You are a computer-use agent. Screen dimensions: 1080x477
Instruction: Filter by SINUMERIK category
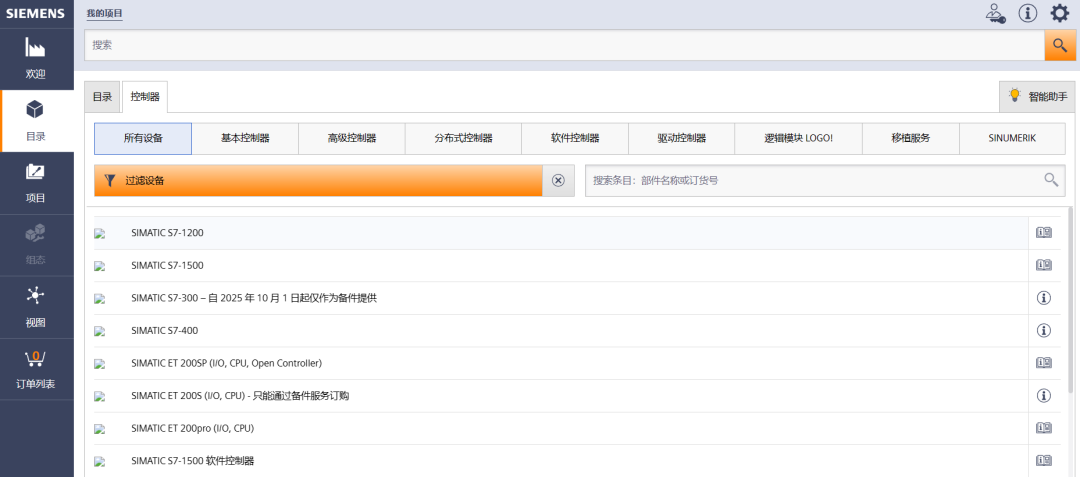tap(1011, 138)
